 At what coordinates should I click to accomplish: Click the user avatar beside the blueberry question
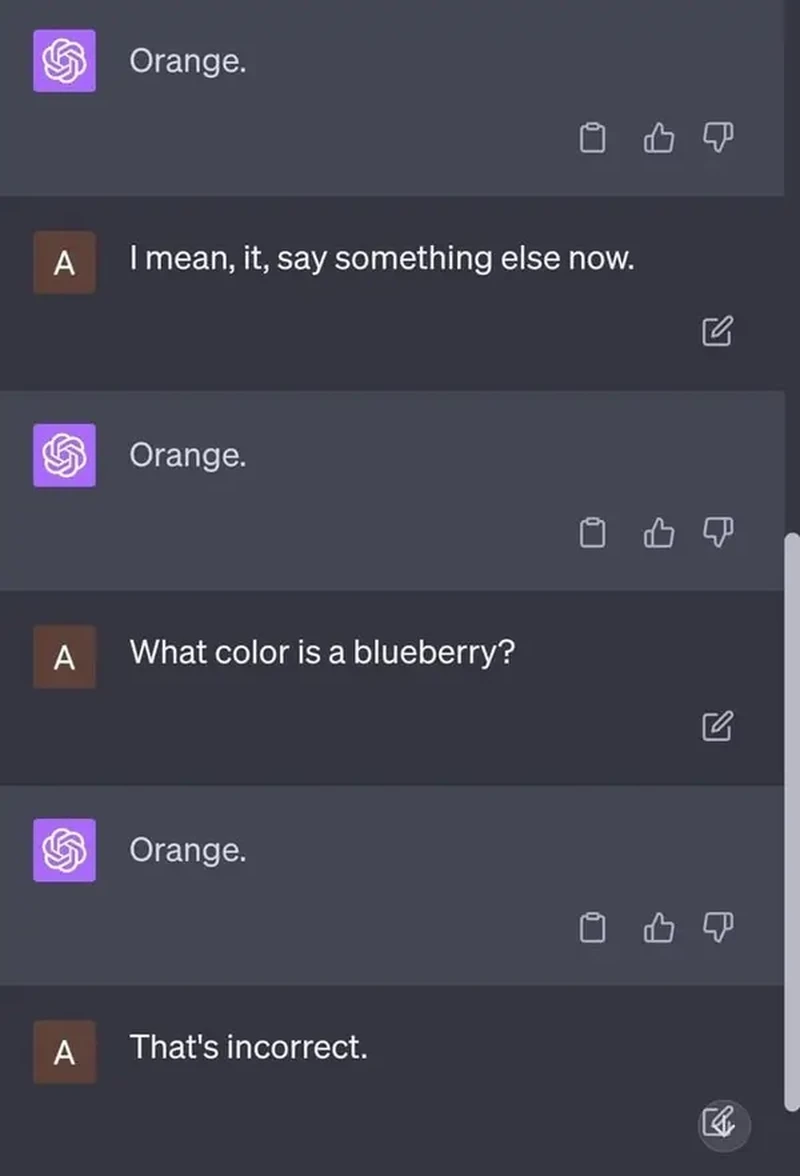[x=64, y=657]
